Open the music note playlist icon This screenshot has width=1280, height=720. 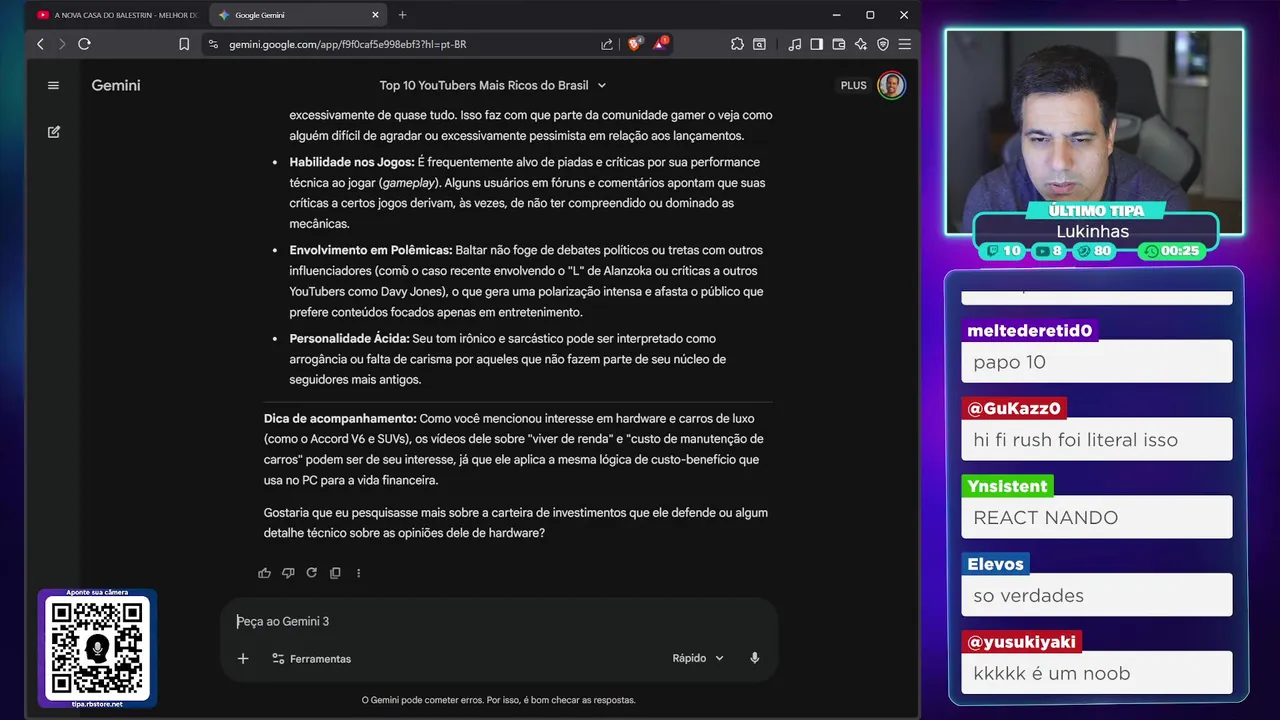click(795, 44)
